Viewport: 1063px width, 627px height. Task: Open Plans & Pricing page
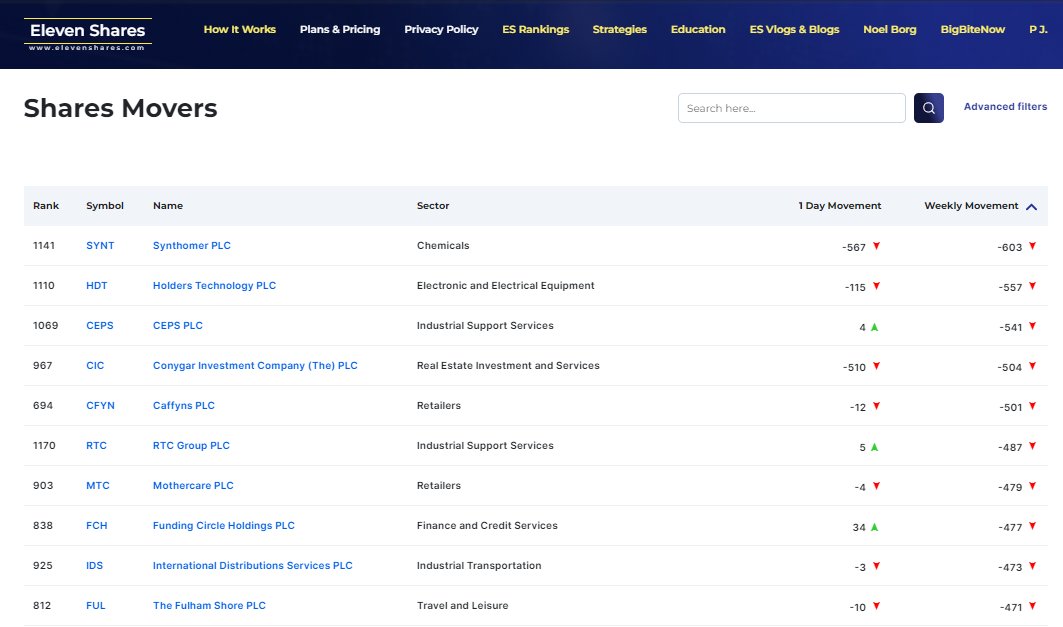tap(340, 29)
